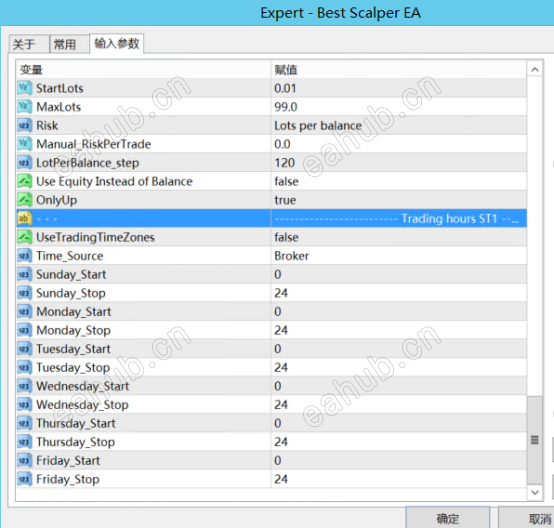Select the Risk value Lots per balance
The image size is (554, 528).
pyautogui.click(x=318, y=125)
